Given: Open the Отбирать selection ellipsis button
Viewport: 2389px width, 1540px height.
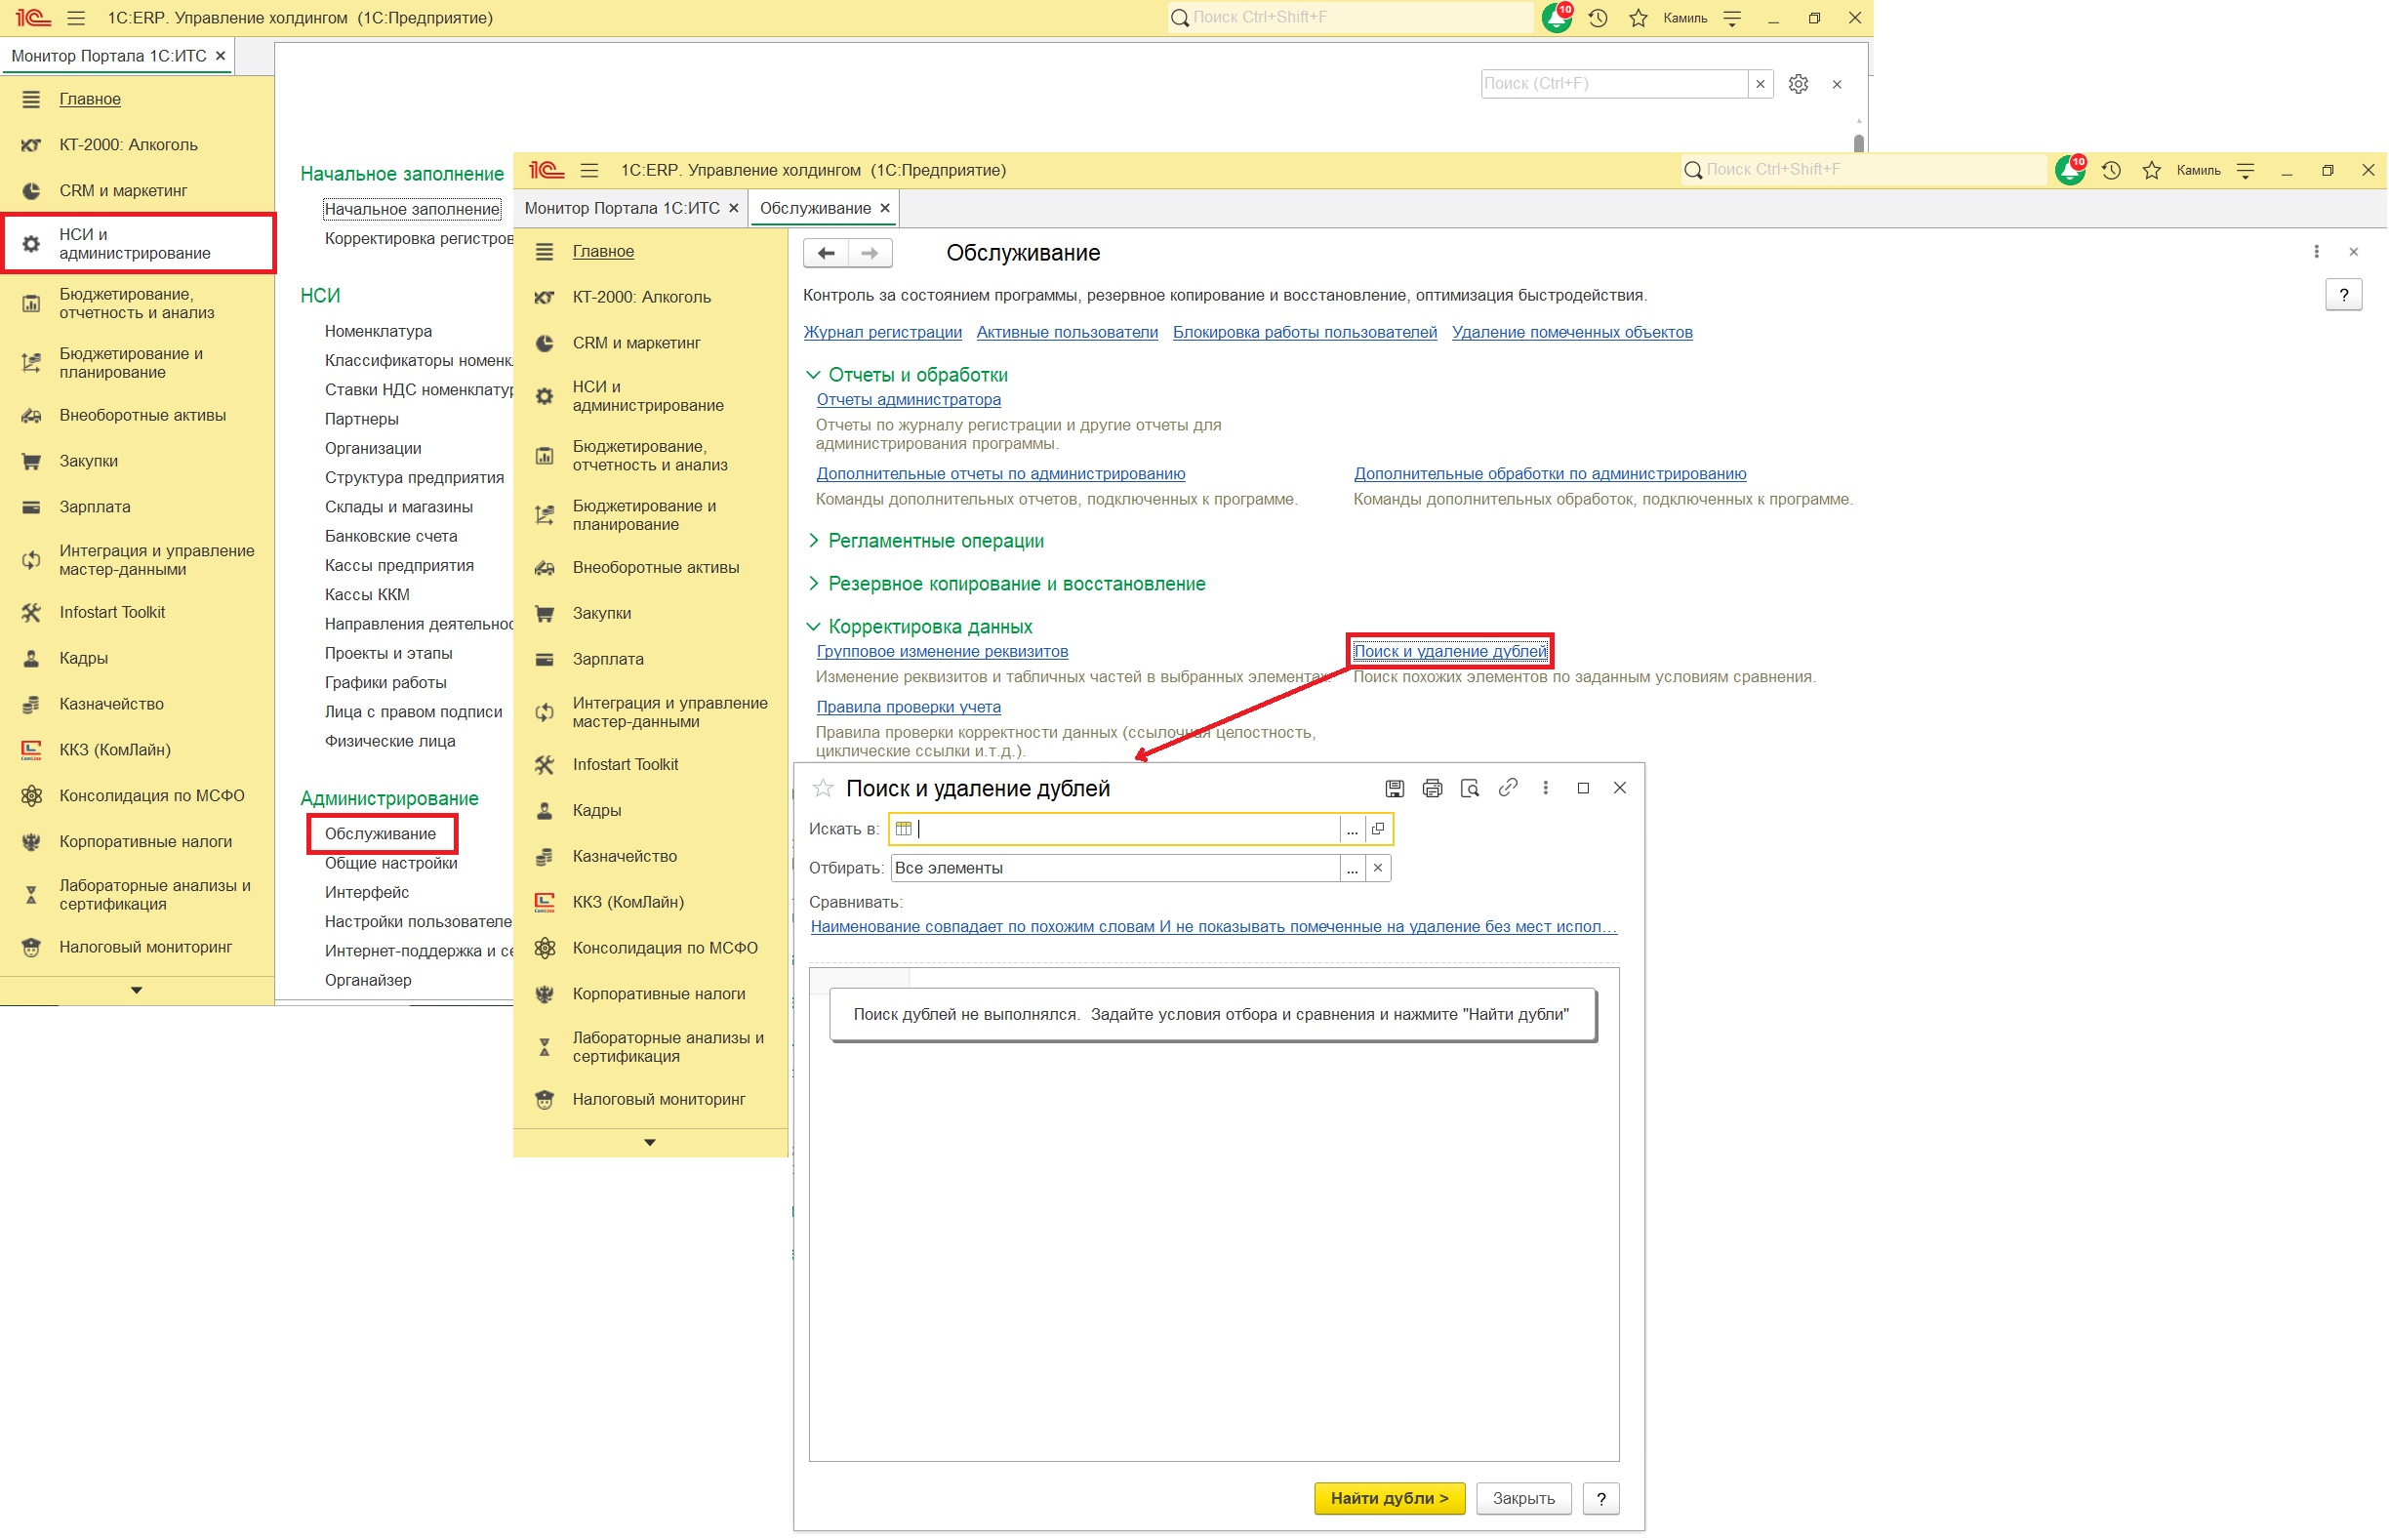Looking at the screenshot, I should (x=1353, y=869).
